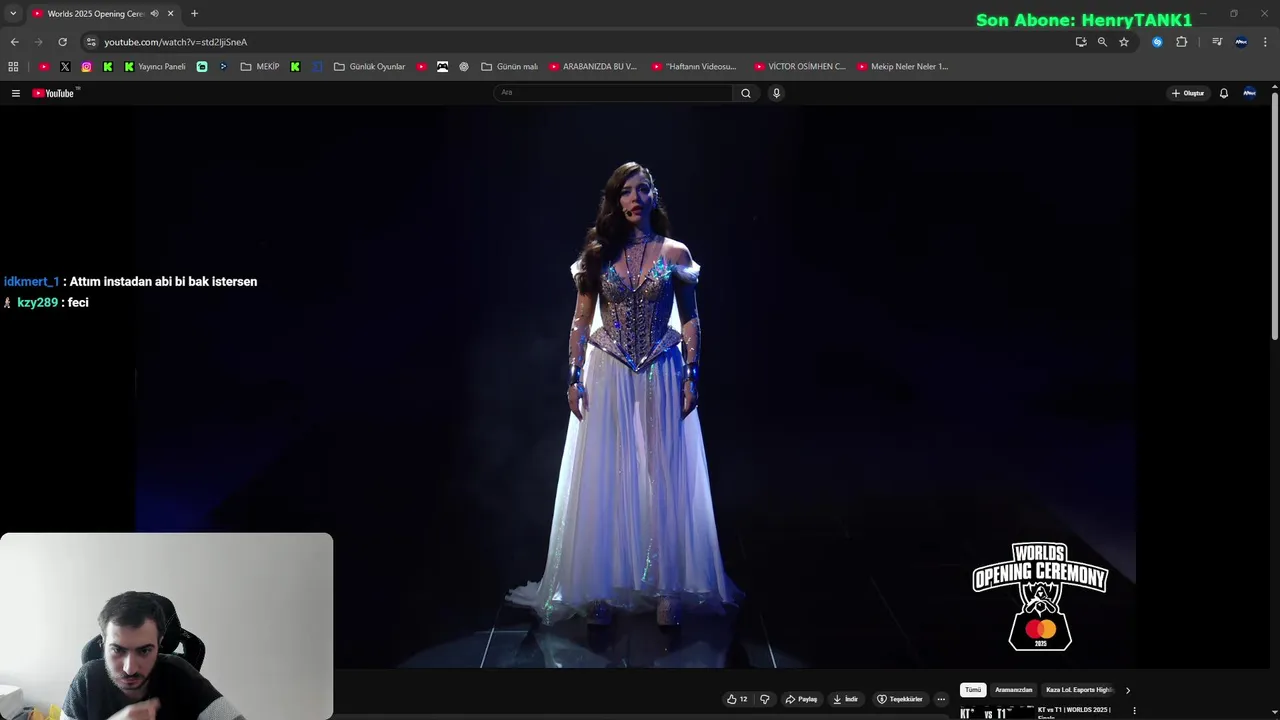The height and width of the screenshot is (720, 1280).
Task: Show more filter chips with right chevron
Action: coord(1127,690)
